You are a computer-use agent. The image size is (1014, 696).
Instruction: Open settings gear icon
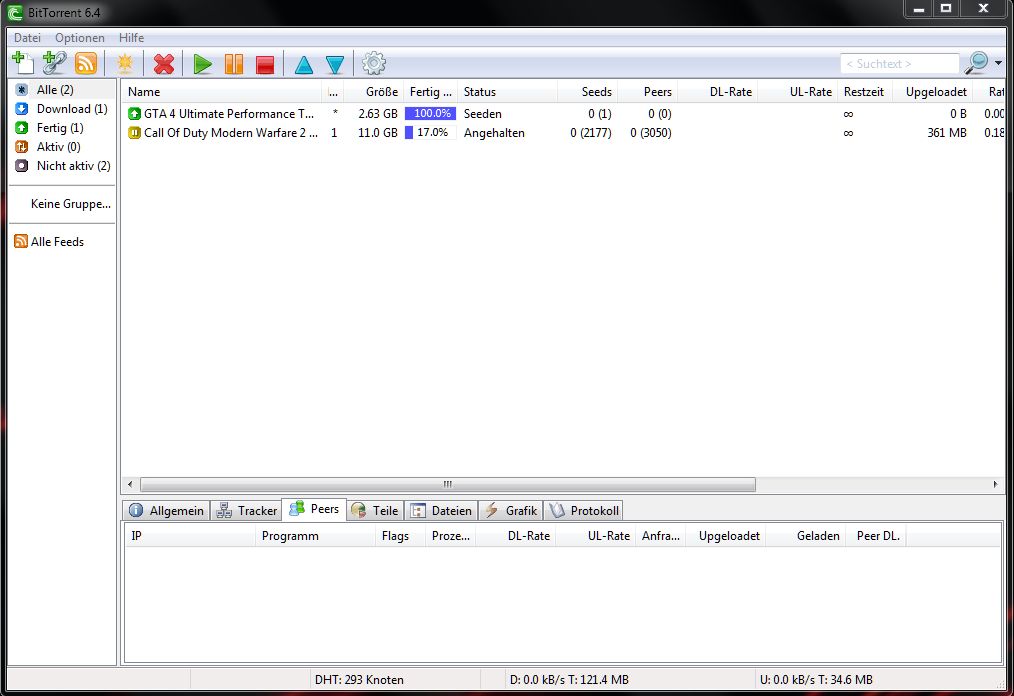[374, 63]
